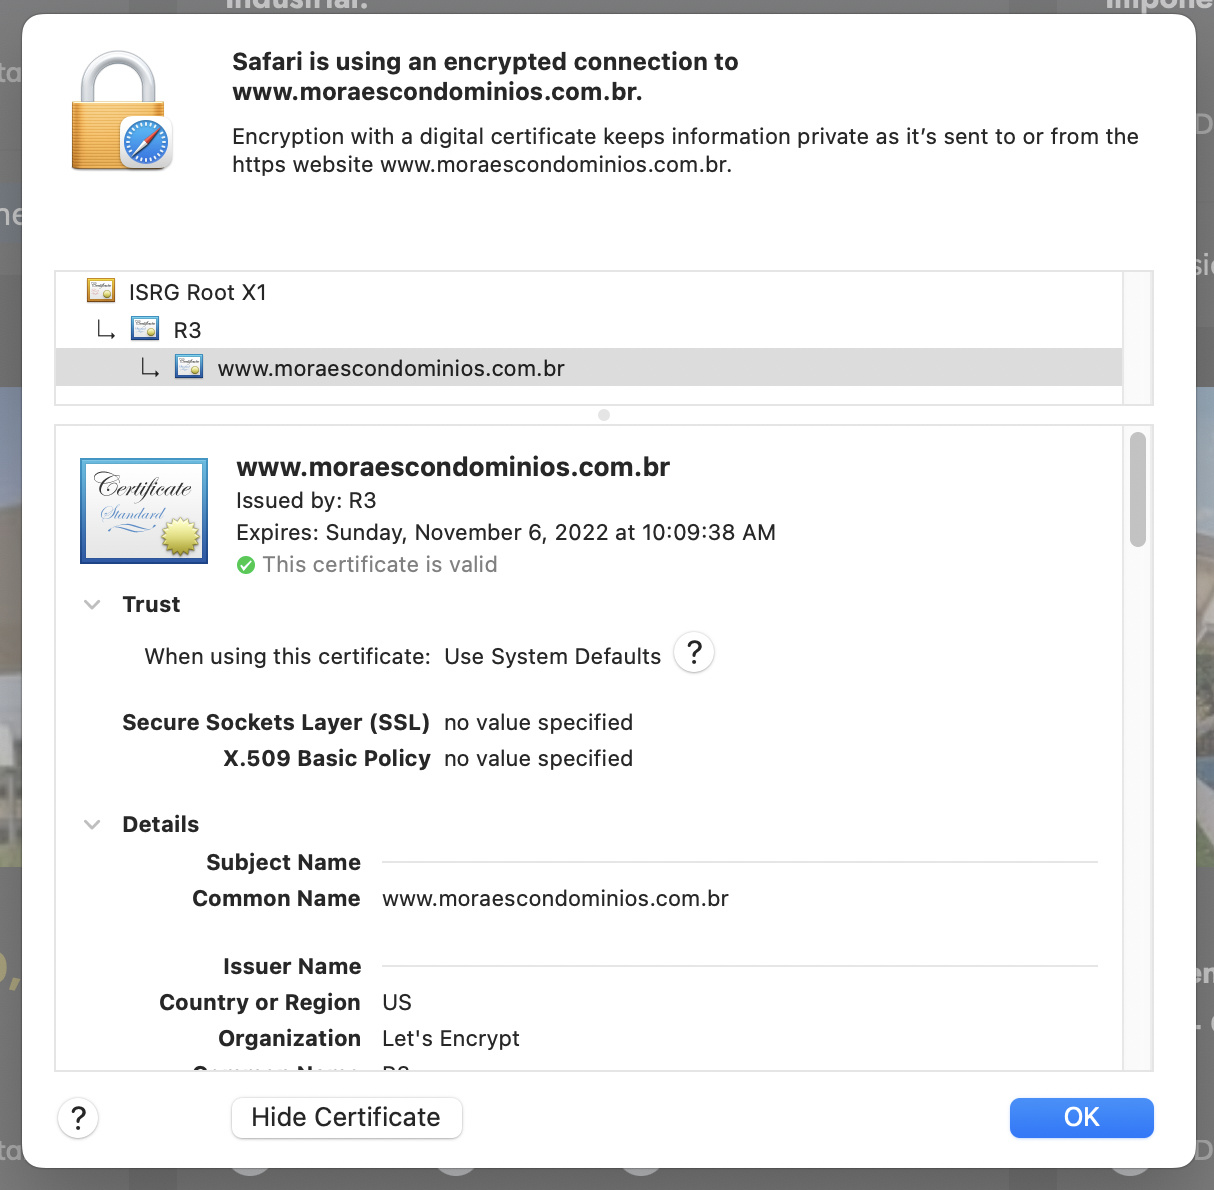
Task: Click the large Certificate Standard thumbnail
Action: pos(144,511)
